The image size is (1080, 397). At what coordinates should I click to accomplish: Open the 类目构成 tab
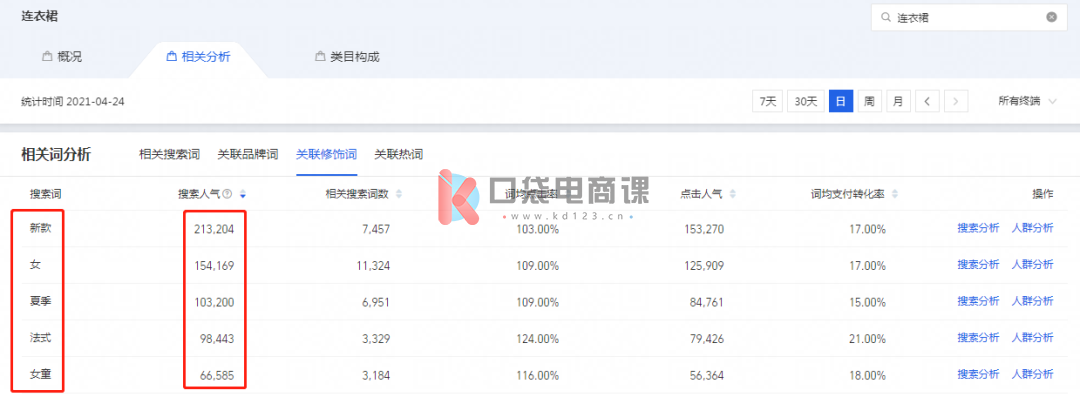(x=348, y=57)
